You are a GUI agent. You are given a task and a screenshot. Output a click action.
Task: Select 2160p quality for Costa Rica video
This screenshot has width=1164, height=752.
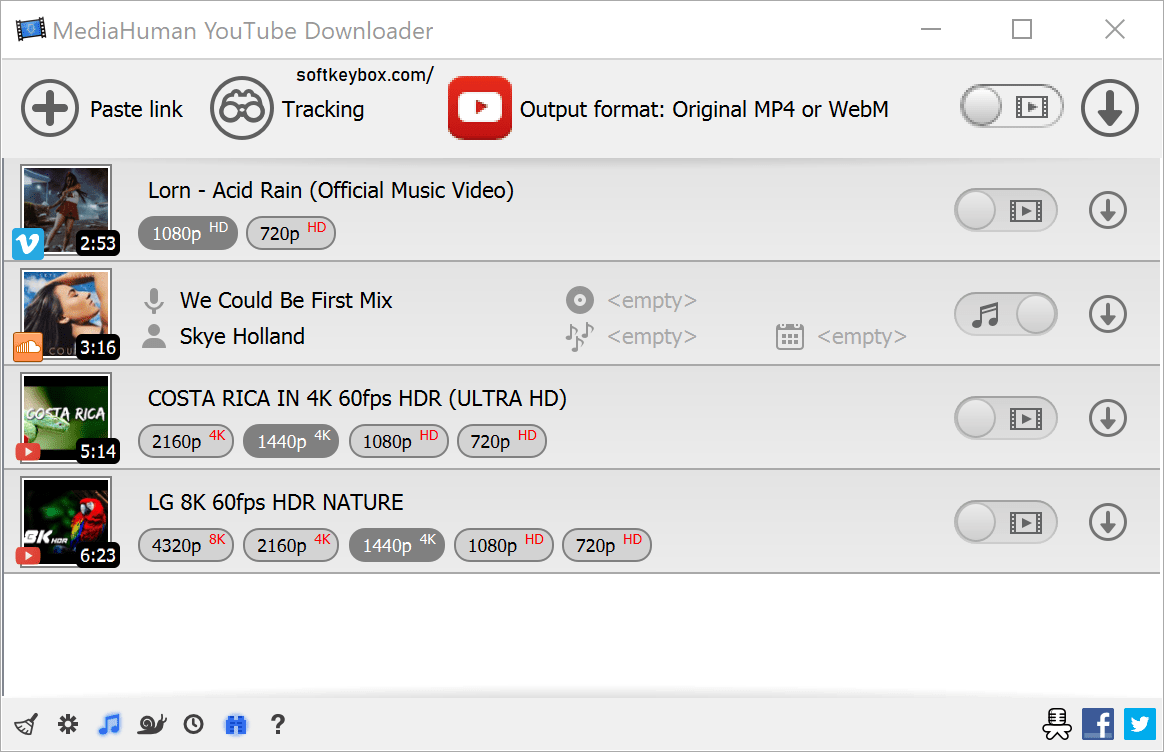pos(185,441)
